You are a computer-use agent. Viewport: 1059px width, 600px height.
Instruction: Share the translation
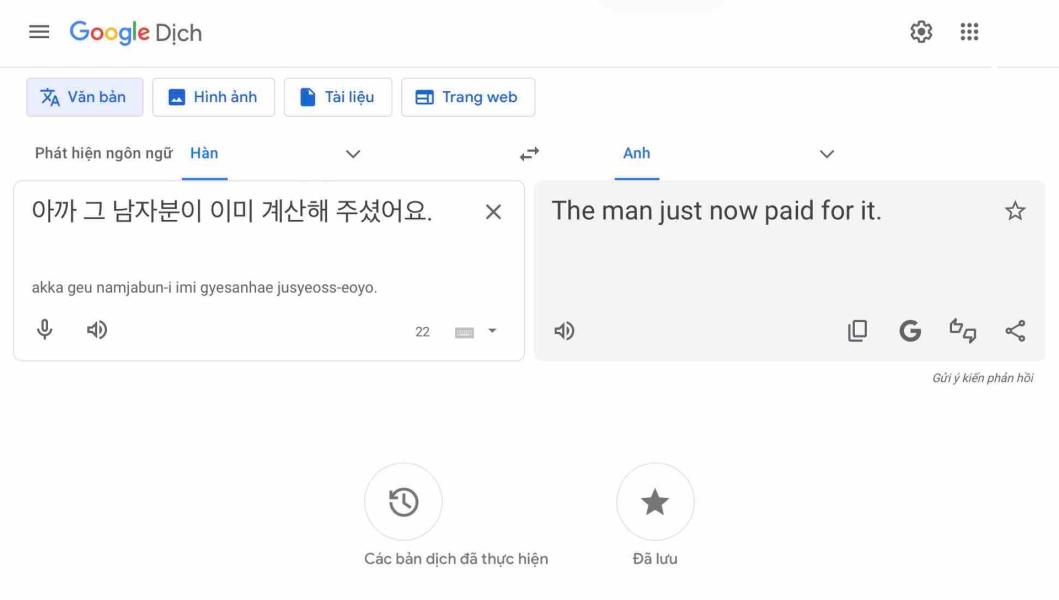[x=1015, y=330]
